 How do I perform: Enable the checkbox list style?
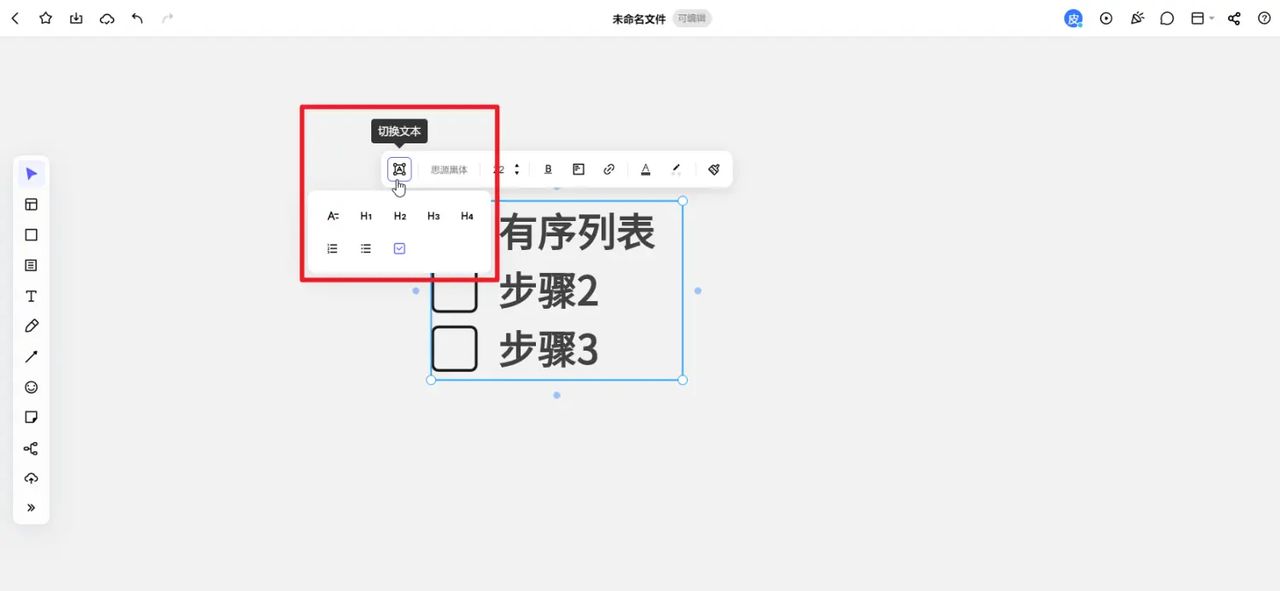(399, 248)
